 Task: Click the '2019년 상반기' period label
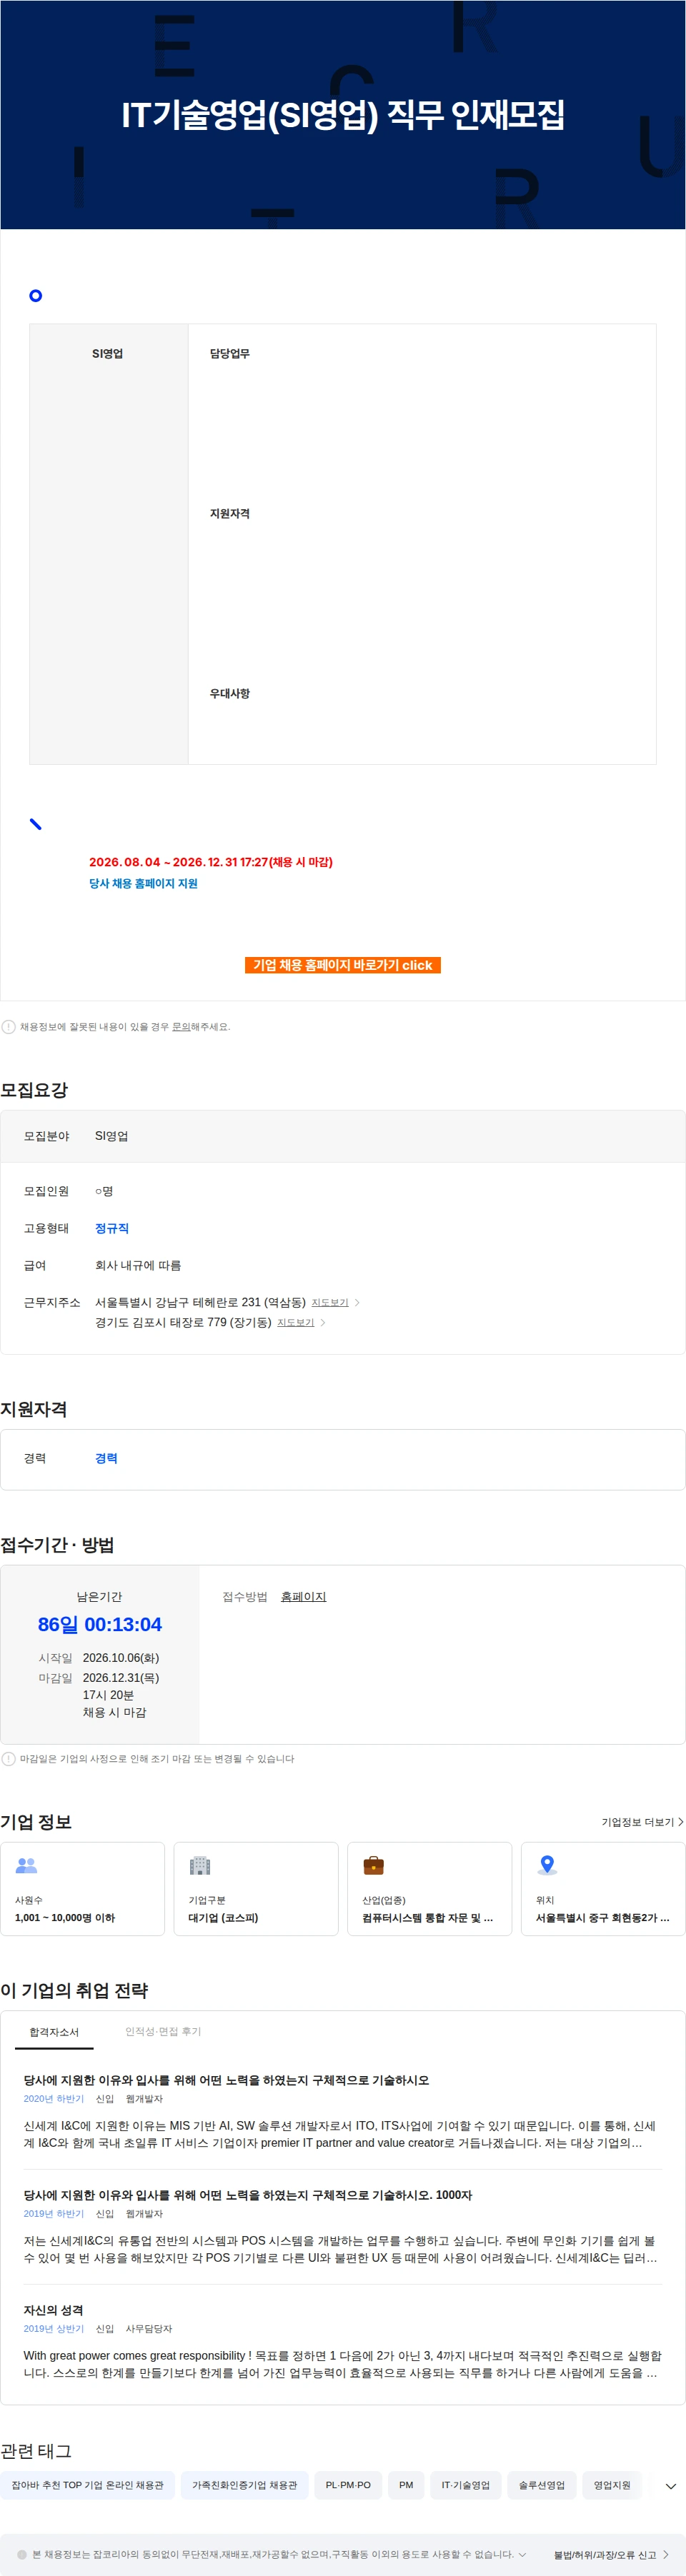[54, 2329]
